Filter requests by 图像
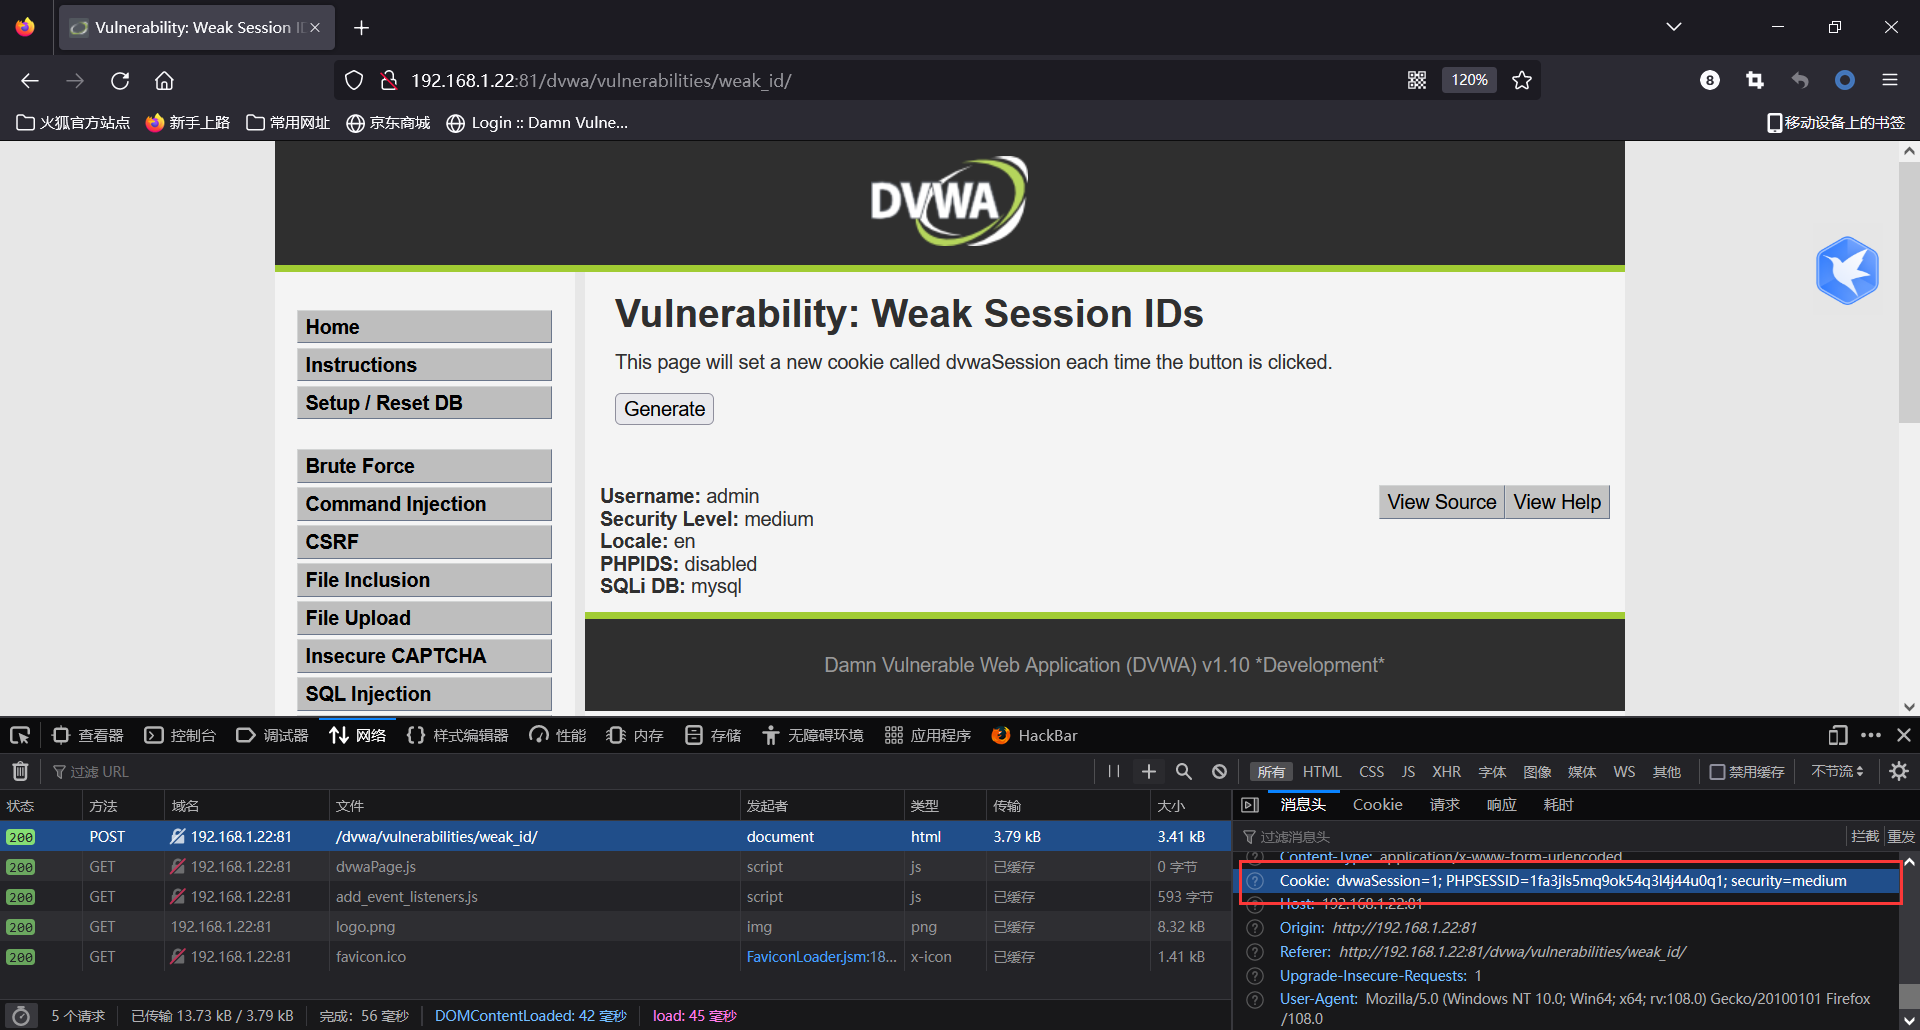The image size is (1920, 1030). click(x=1537, y=772)
